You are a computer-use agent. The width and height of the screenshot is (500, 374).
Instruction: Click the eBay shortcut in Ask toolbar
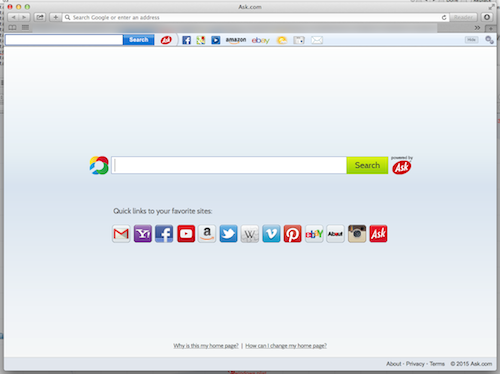261,40
